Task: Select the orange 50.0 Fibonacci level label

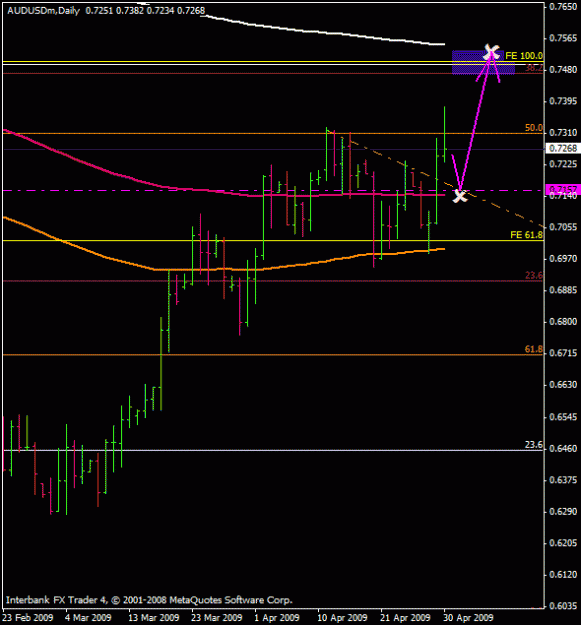Action: point(534,128)
